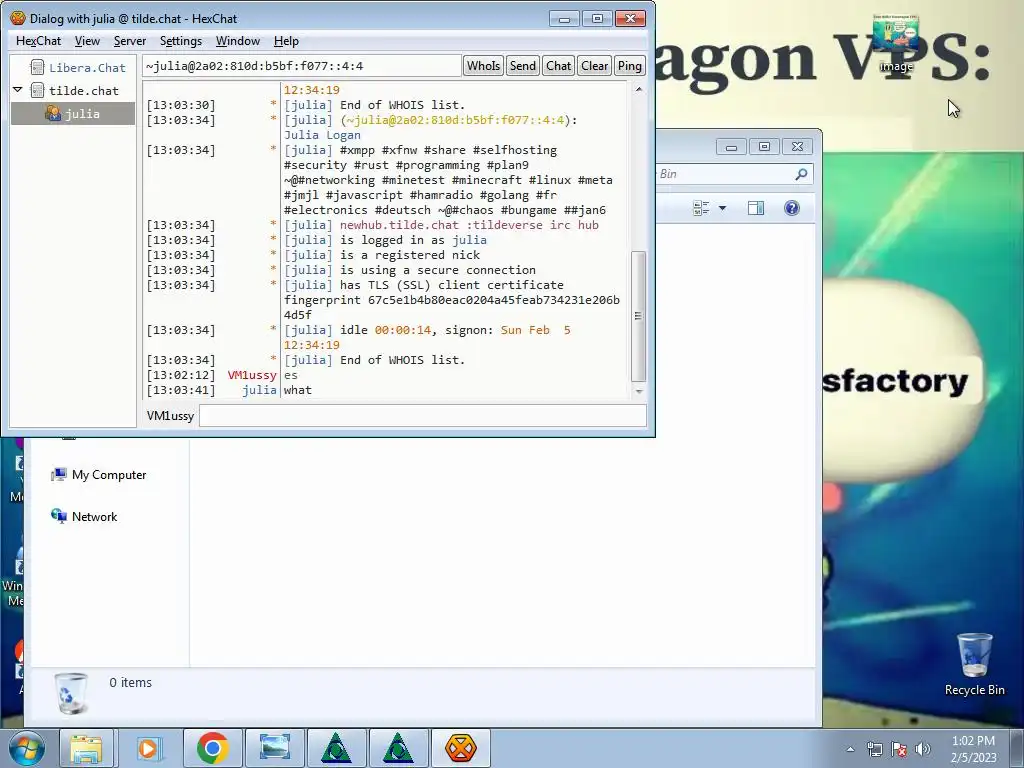
Task: Click the network tray icon
Action: (874, 749)
